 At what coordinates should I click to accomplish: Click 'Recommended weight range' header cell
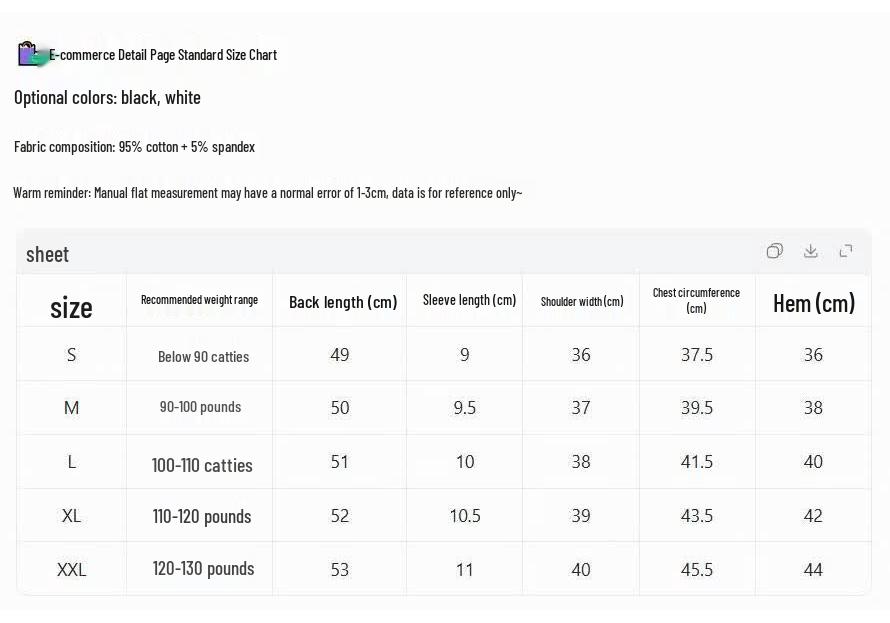[x=199, y=300]
